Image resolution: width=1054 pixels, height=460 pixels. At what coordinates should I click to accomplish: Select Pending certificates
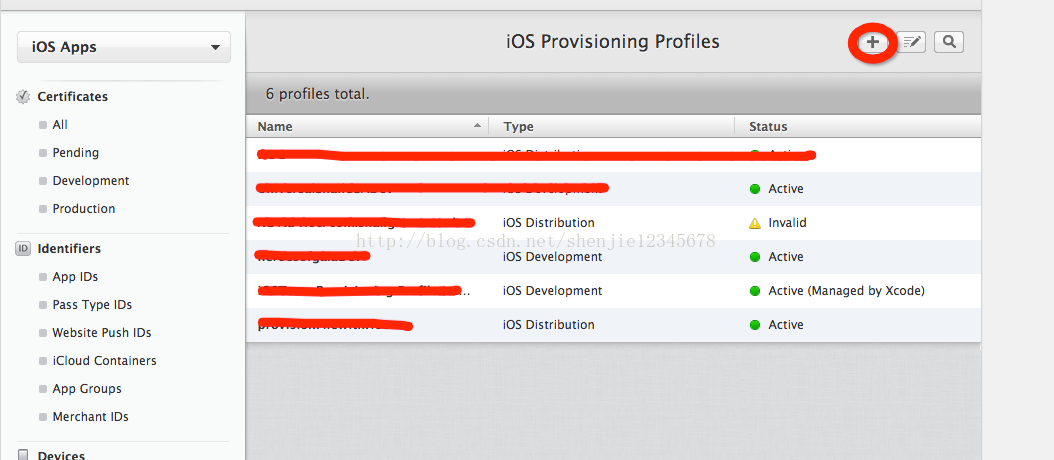click(75, 153)
